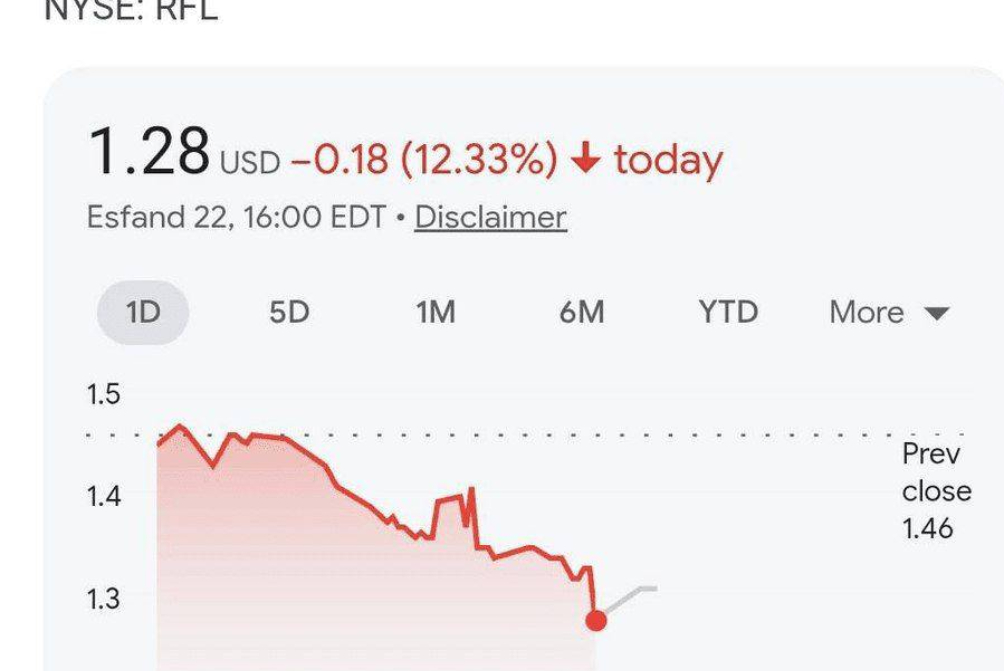Click the 1.4 y-axis label
This screenshot has height=671, width=1004.
coord(102,496)
